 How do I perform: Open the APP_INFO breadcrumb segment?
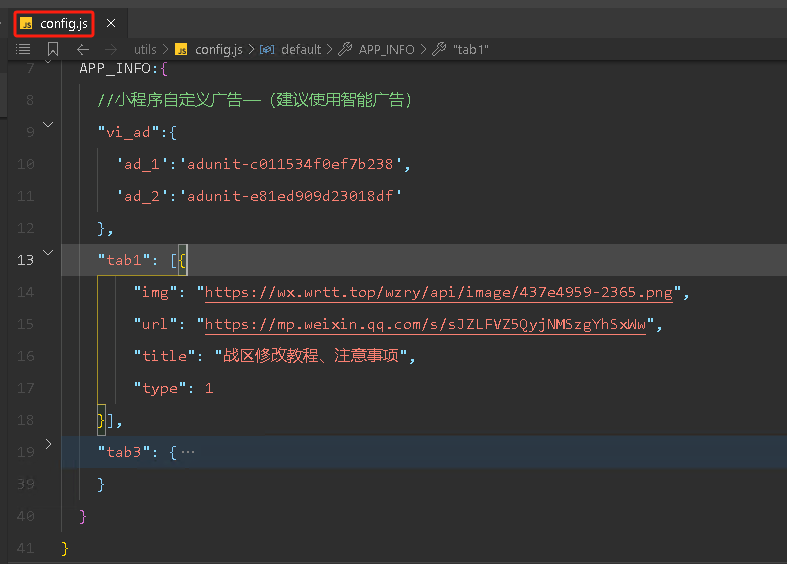pyautogui.click(x=386, y=49)
